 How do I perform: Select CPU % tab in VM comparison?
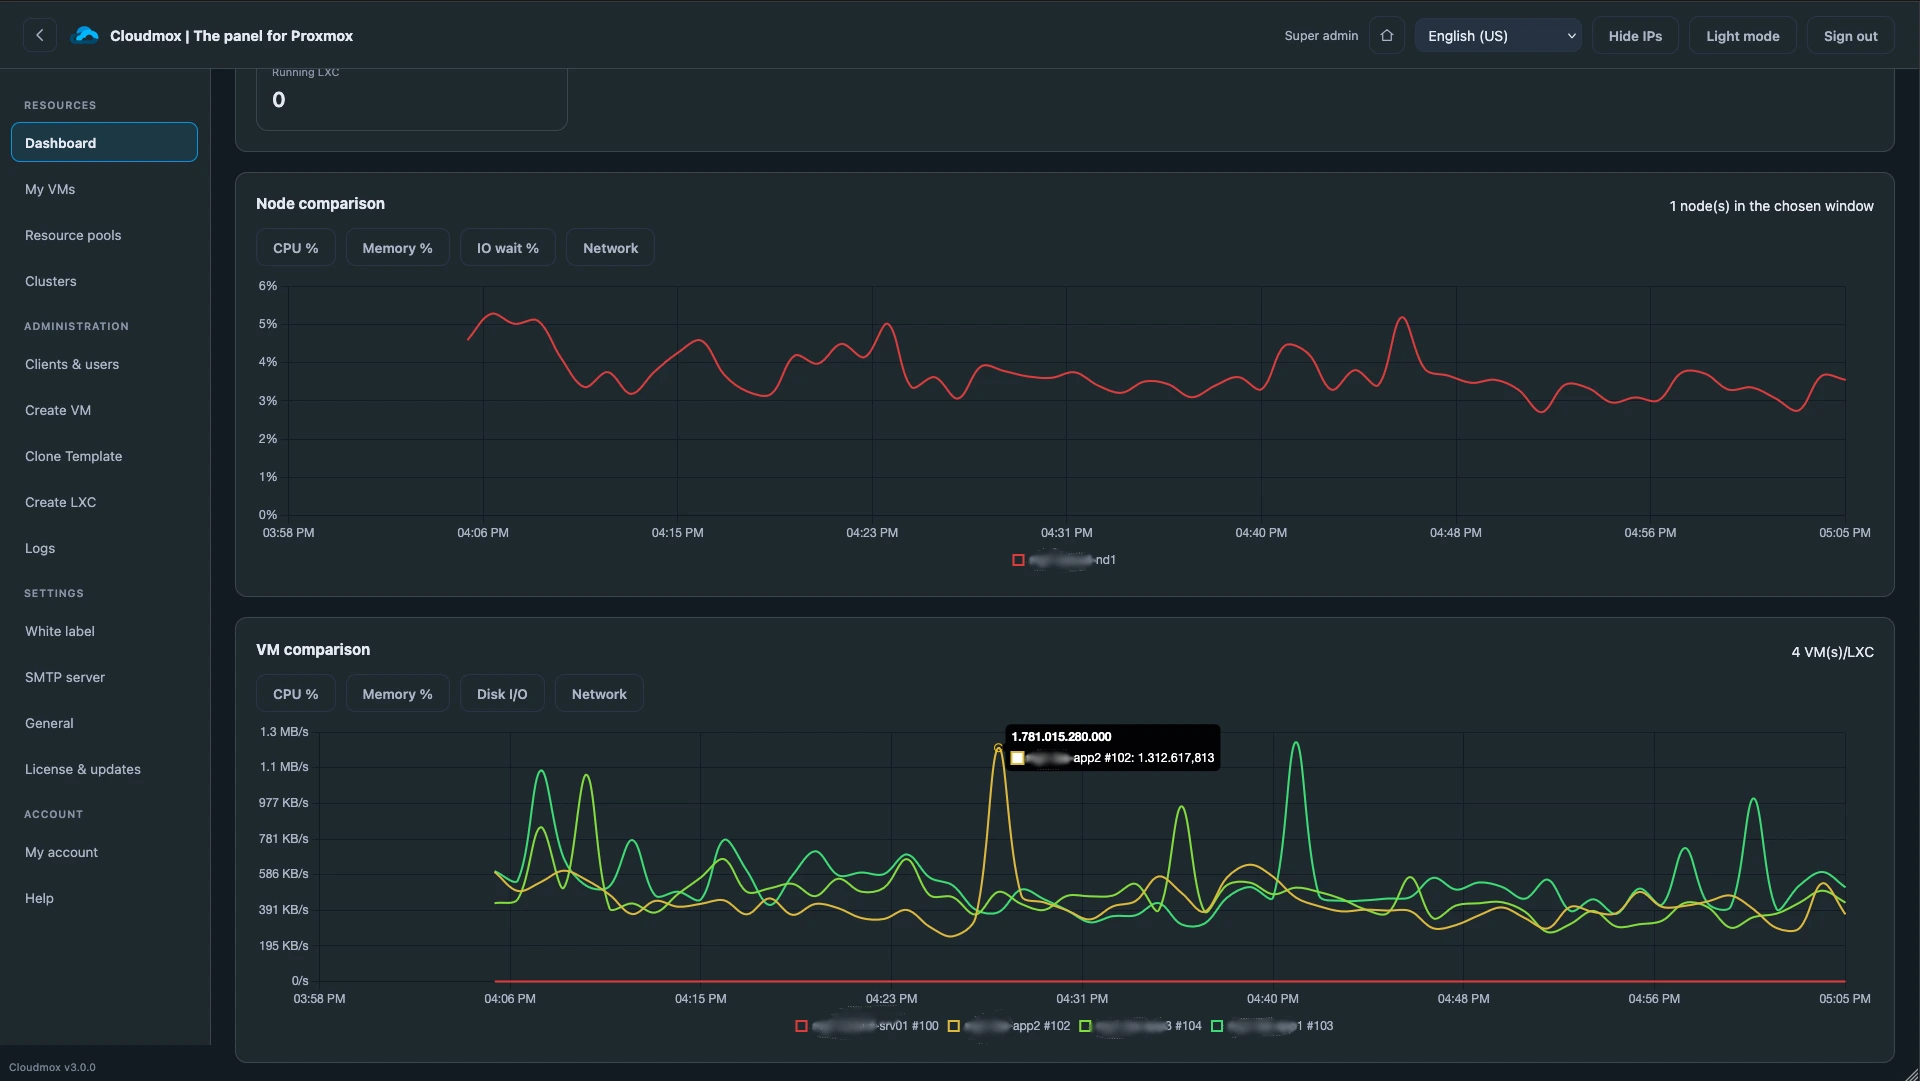295,694
